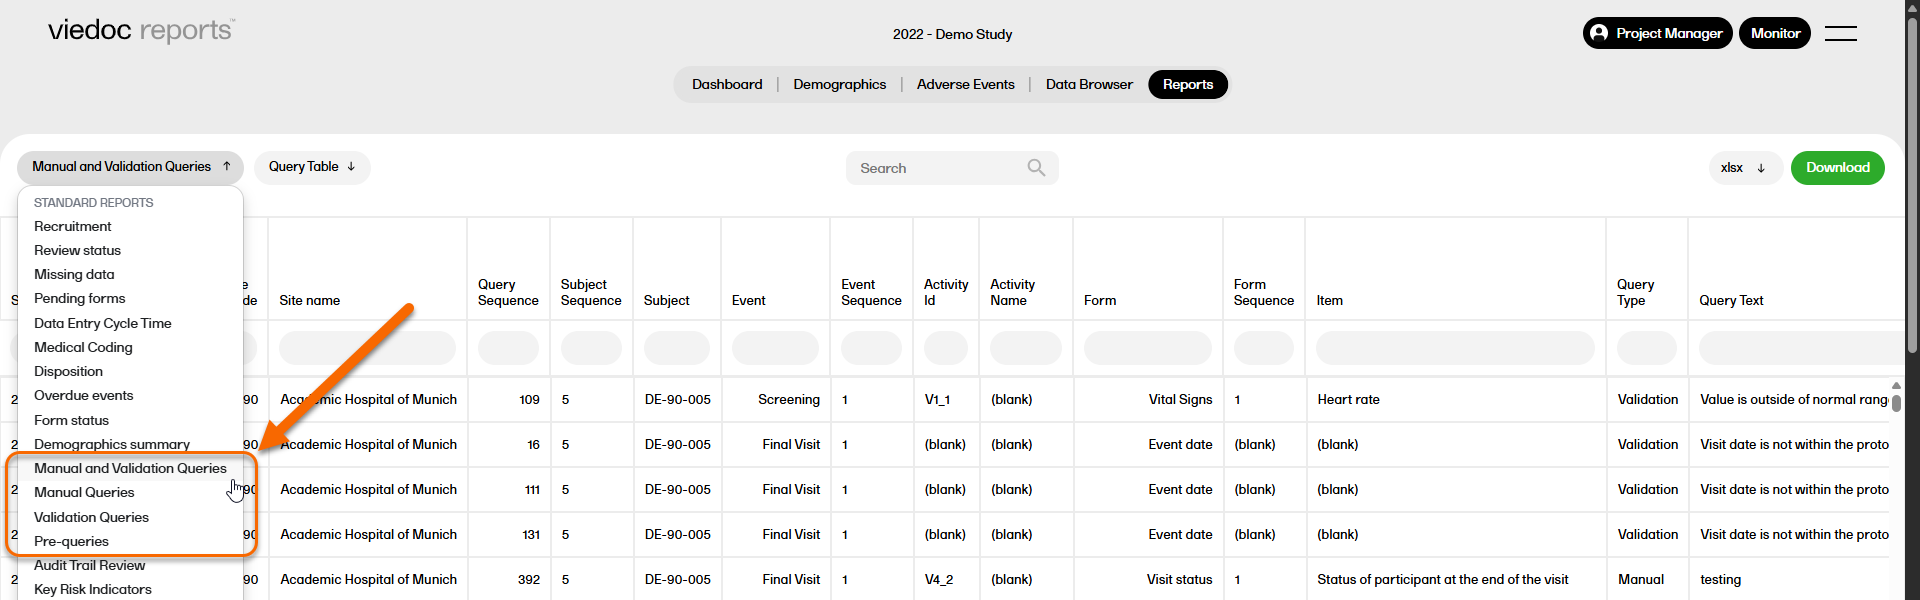This screenshot has height=600, width=1920.
Task: Open the hamburger menu icon
Action: (1840, 33)
